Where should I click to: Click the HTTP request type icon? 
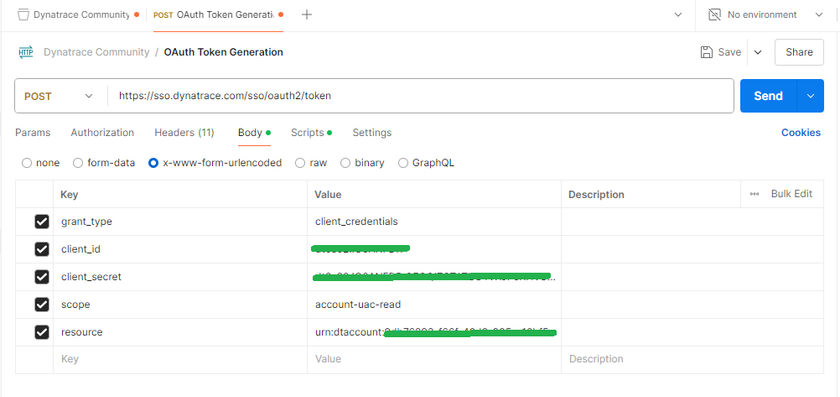pyautogui.click(x=26, y=52)
